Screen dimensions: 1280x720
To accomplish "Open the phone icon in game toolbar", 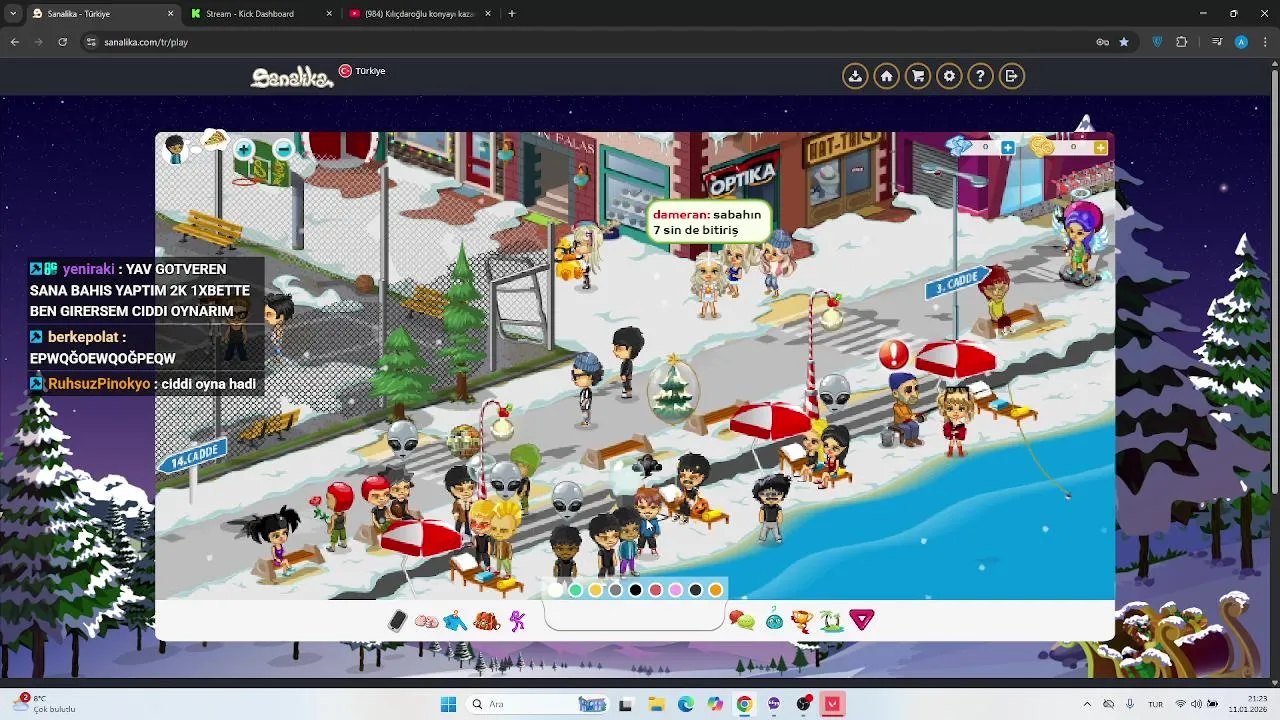I will (397, 621).
